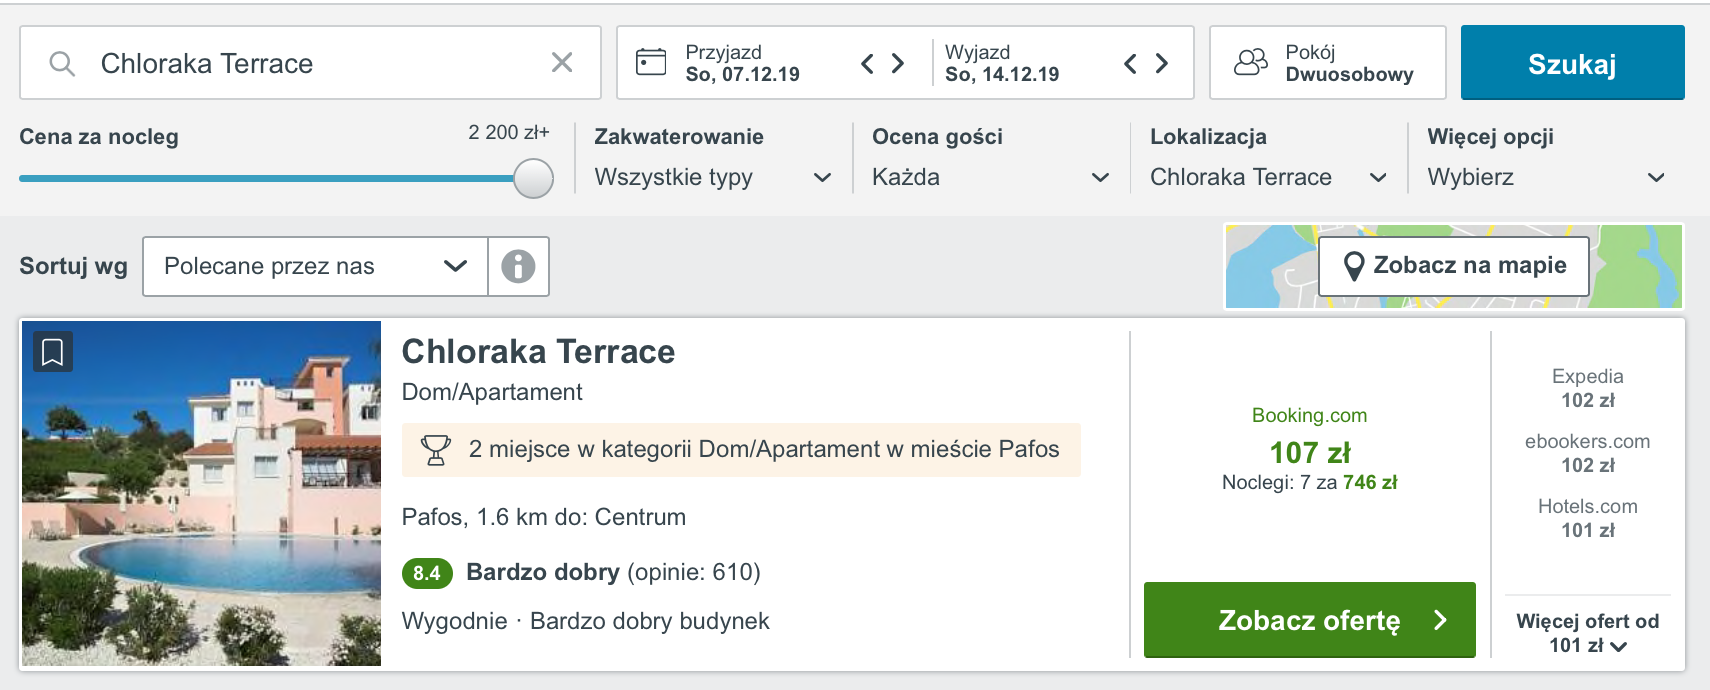The image size is (1710, 690).
Task: Click the Zobacz ofertę button
Action: pyautogui.click(x=1309, y=620)
